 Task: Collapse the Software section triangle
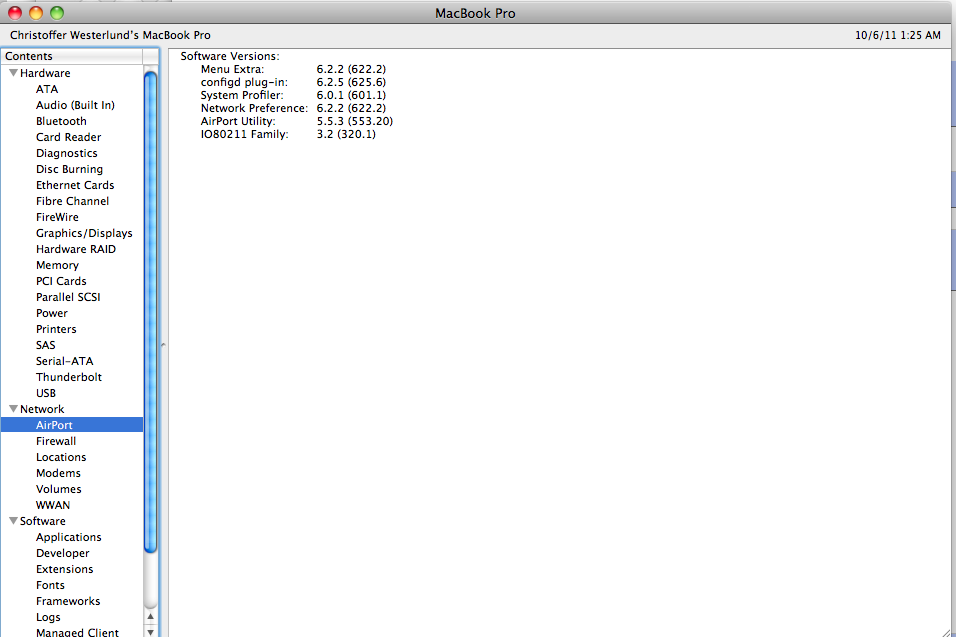pos(13,521)
